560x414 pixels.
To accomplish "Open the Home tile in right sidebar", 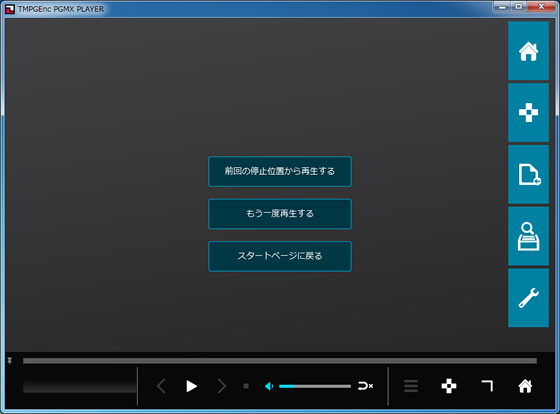I will [528, 51].
